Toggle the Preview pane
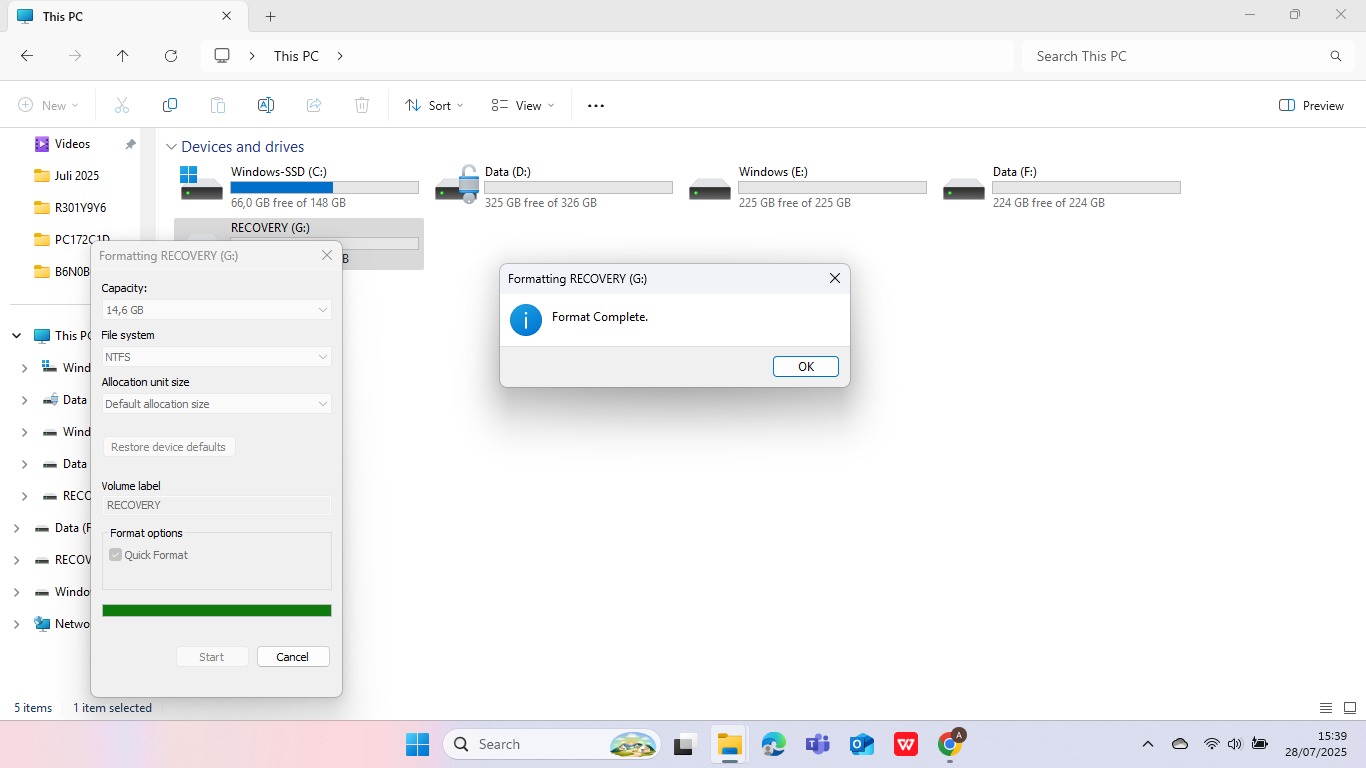This screenshot has height=768, width=1366. tap(1311, 105)
